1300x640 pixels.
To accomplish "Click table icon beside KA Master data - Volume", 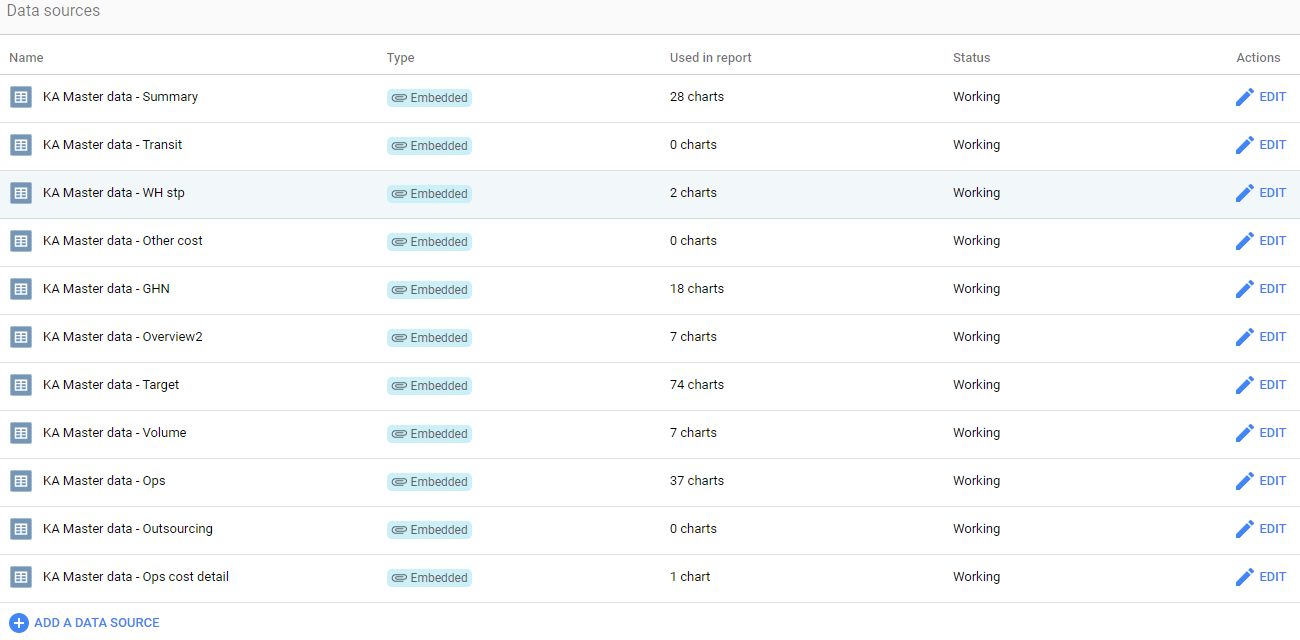I will (21, 433).
